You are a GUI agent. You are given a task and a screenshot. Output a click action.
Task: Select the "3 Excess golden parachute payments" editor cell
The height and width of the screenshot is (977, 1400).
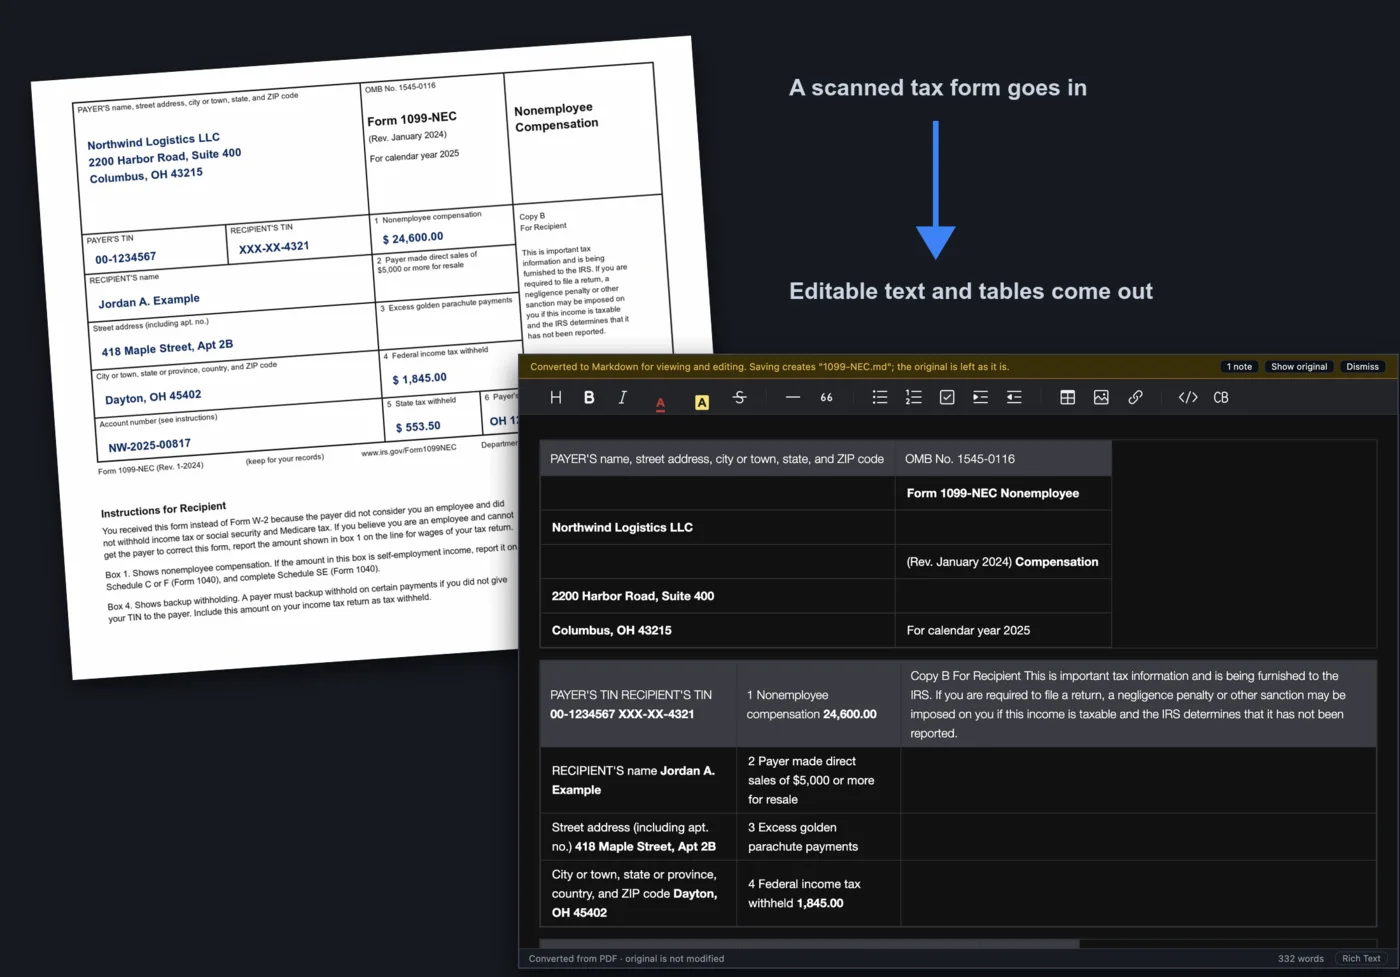point(819,837)
